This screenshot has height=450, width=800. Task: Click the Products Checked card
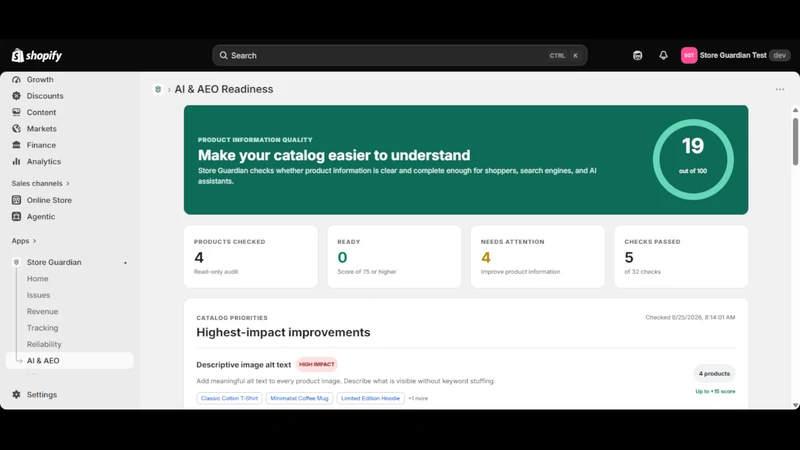(251, 257)
